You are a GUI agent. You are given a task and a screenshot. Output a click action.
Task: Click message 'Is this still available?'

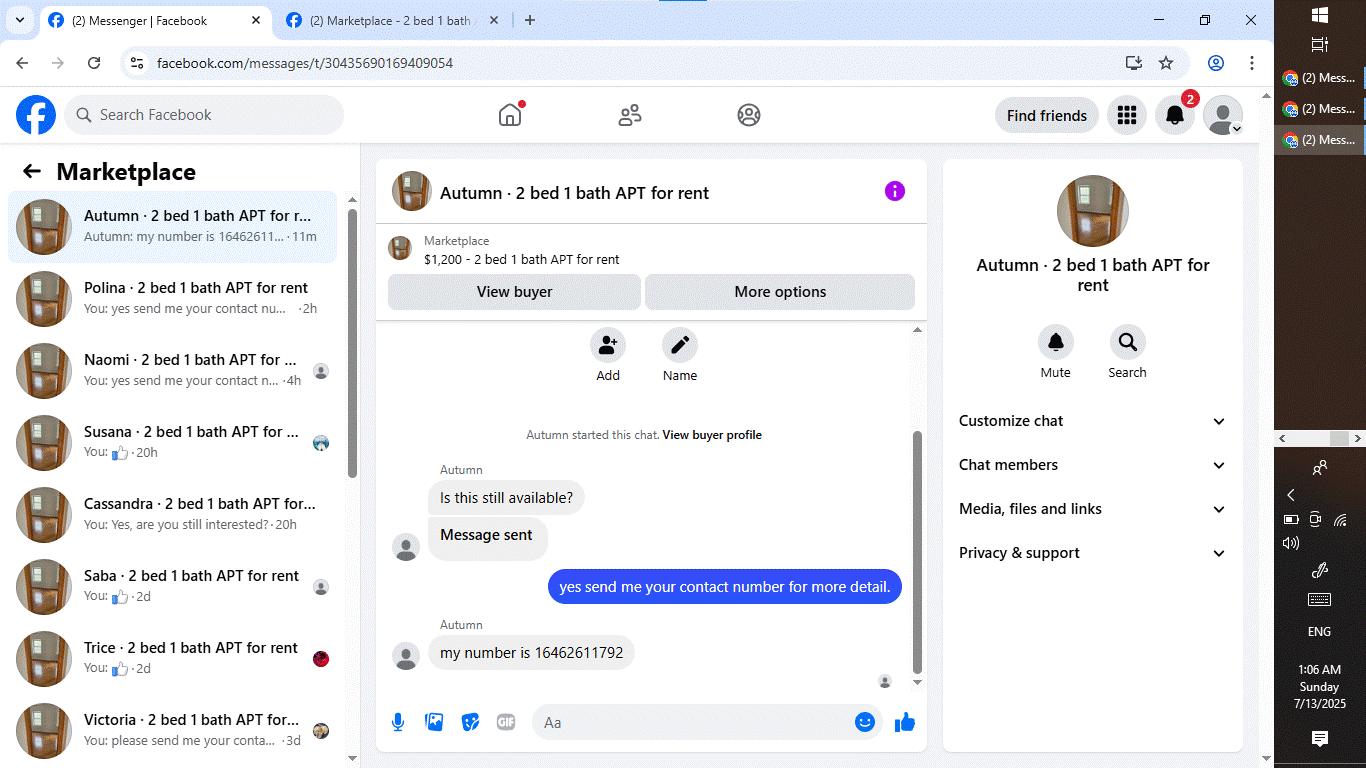[506, 498]
